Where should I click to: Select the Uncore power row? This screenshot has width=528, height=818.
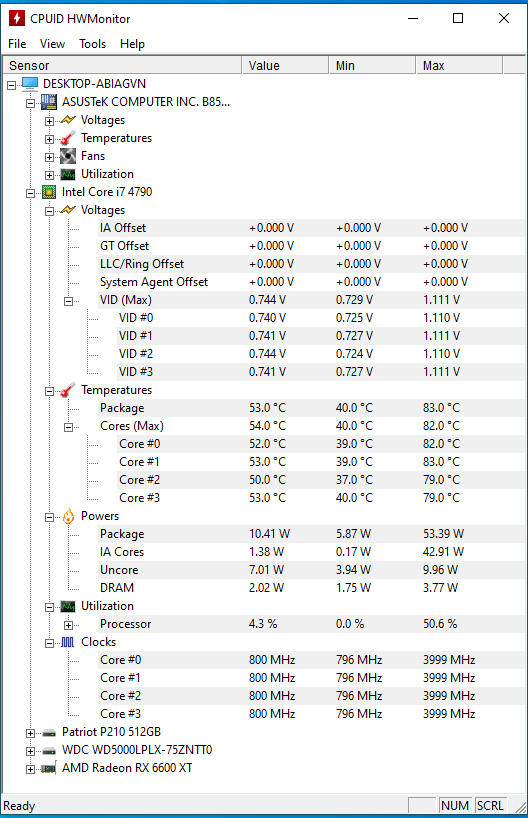(311, 570)
